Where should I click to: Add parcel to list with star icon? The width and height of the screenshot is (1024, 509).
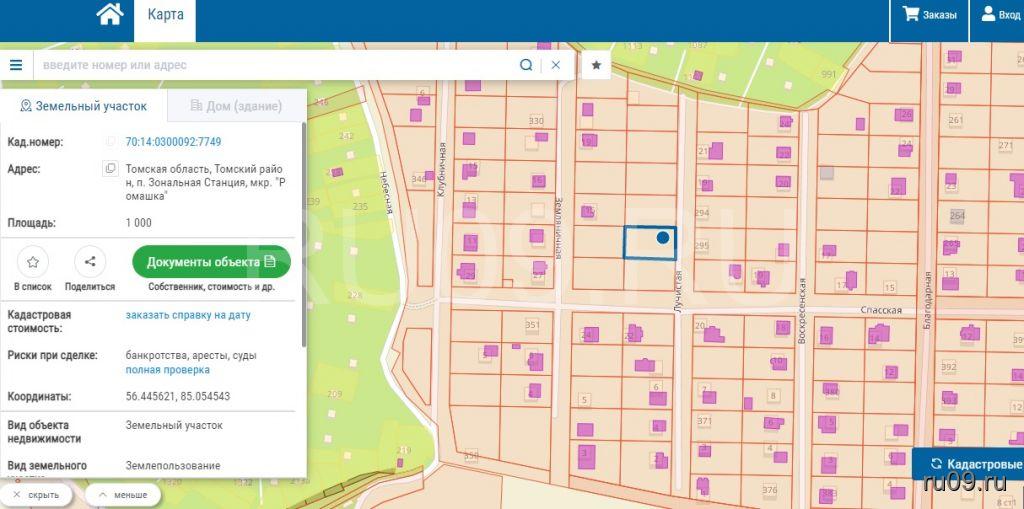pos(33,262)
